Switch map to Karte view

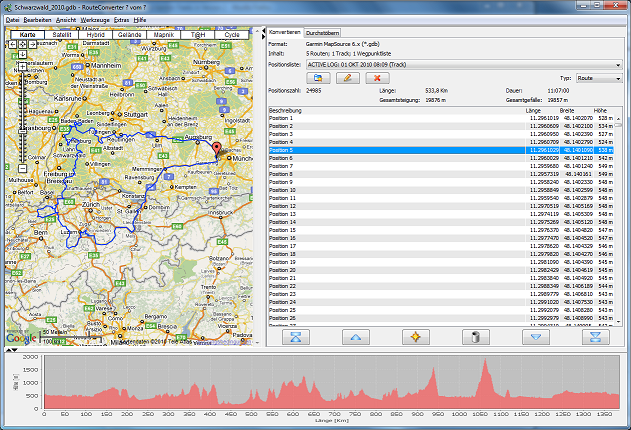click(x=27, y=35)
